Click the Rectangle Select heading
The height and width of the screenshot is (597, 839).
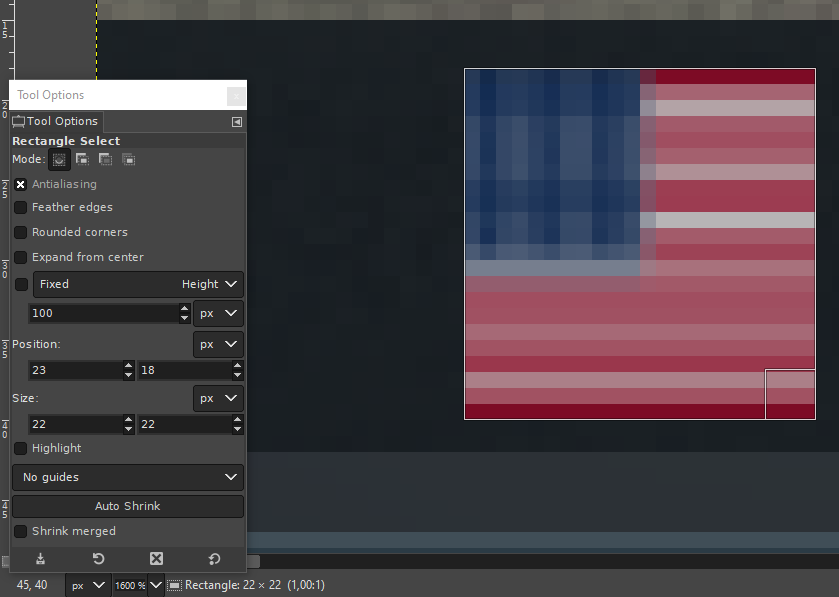[x=66, y=141]
